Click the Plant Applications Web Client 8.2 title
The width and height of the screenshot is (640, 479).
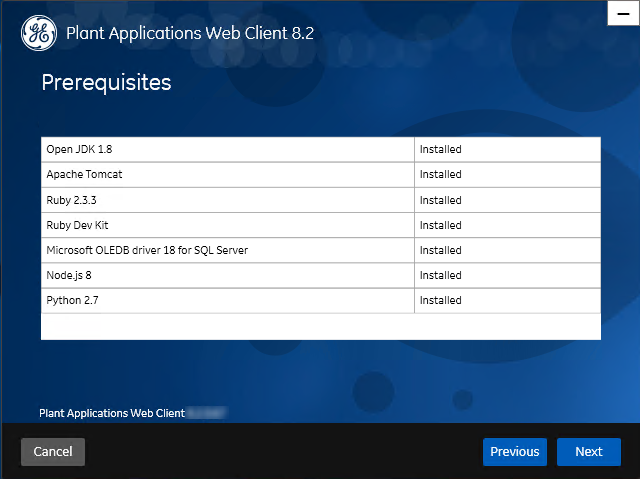click(190, 33)
